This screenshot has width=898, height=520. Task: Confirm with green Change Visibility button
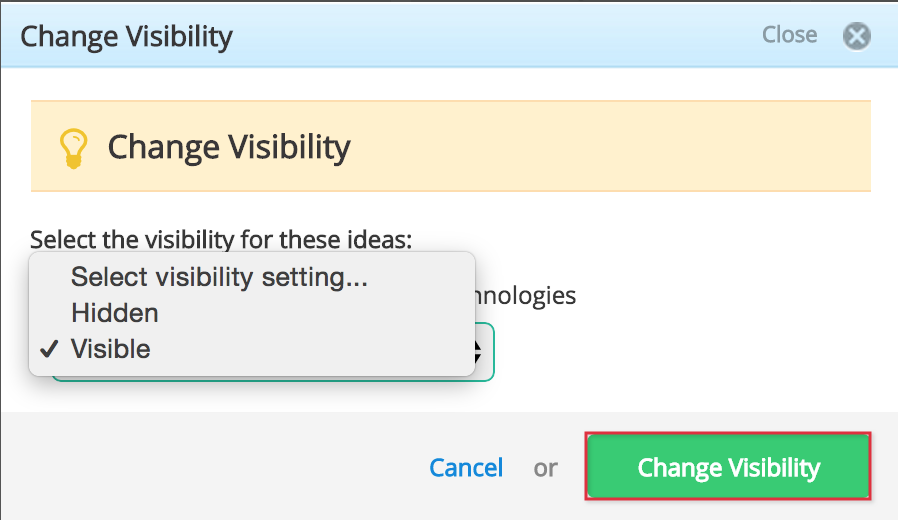coord(728,466)
